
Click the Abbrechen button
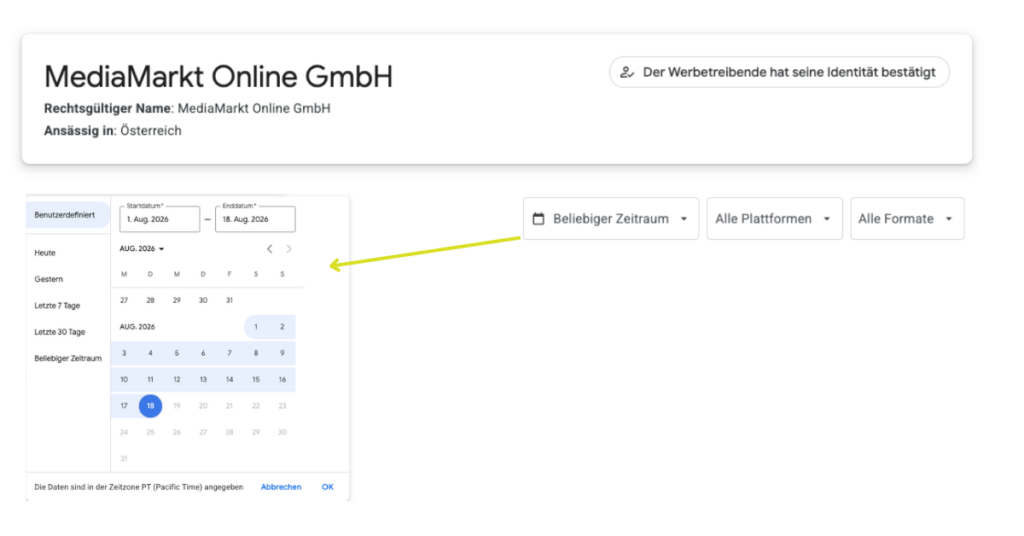[x=281, y=487]
